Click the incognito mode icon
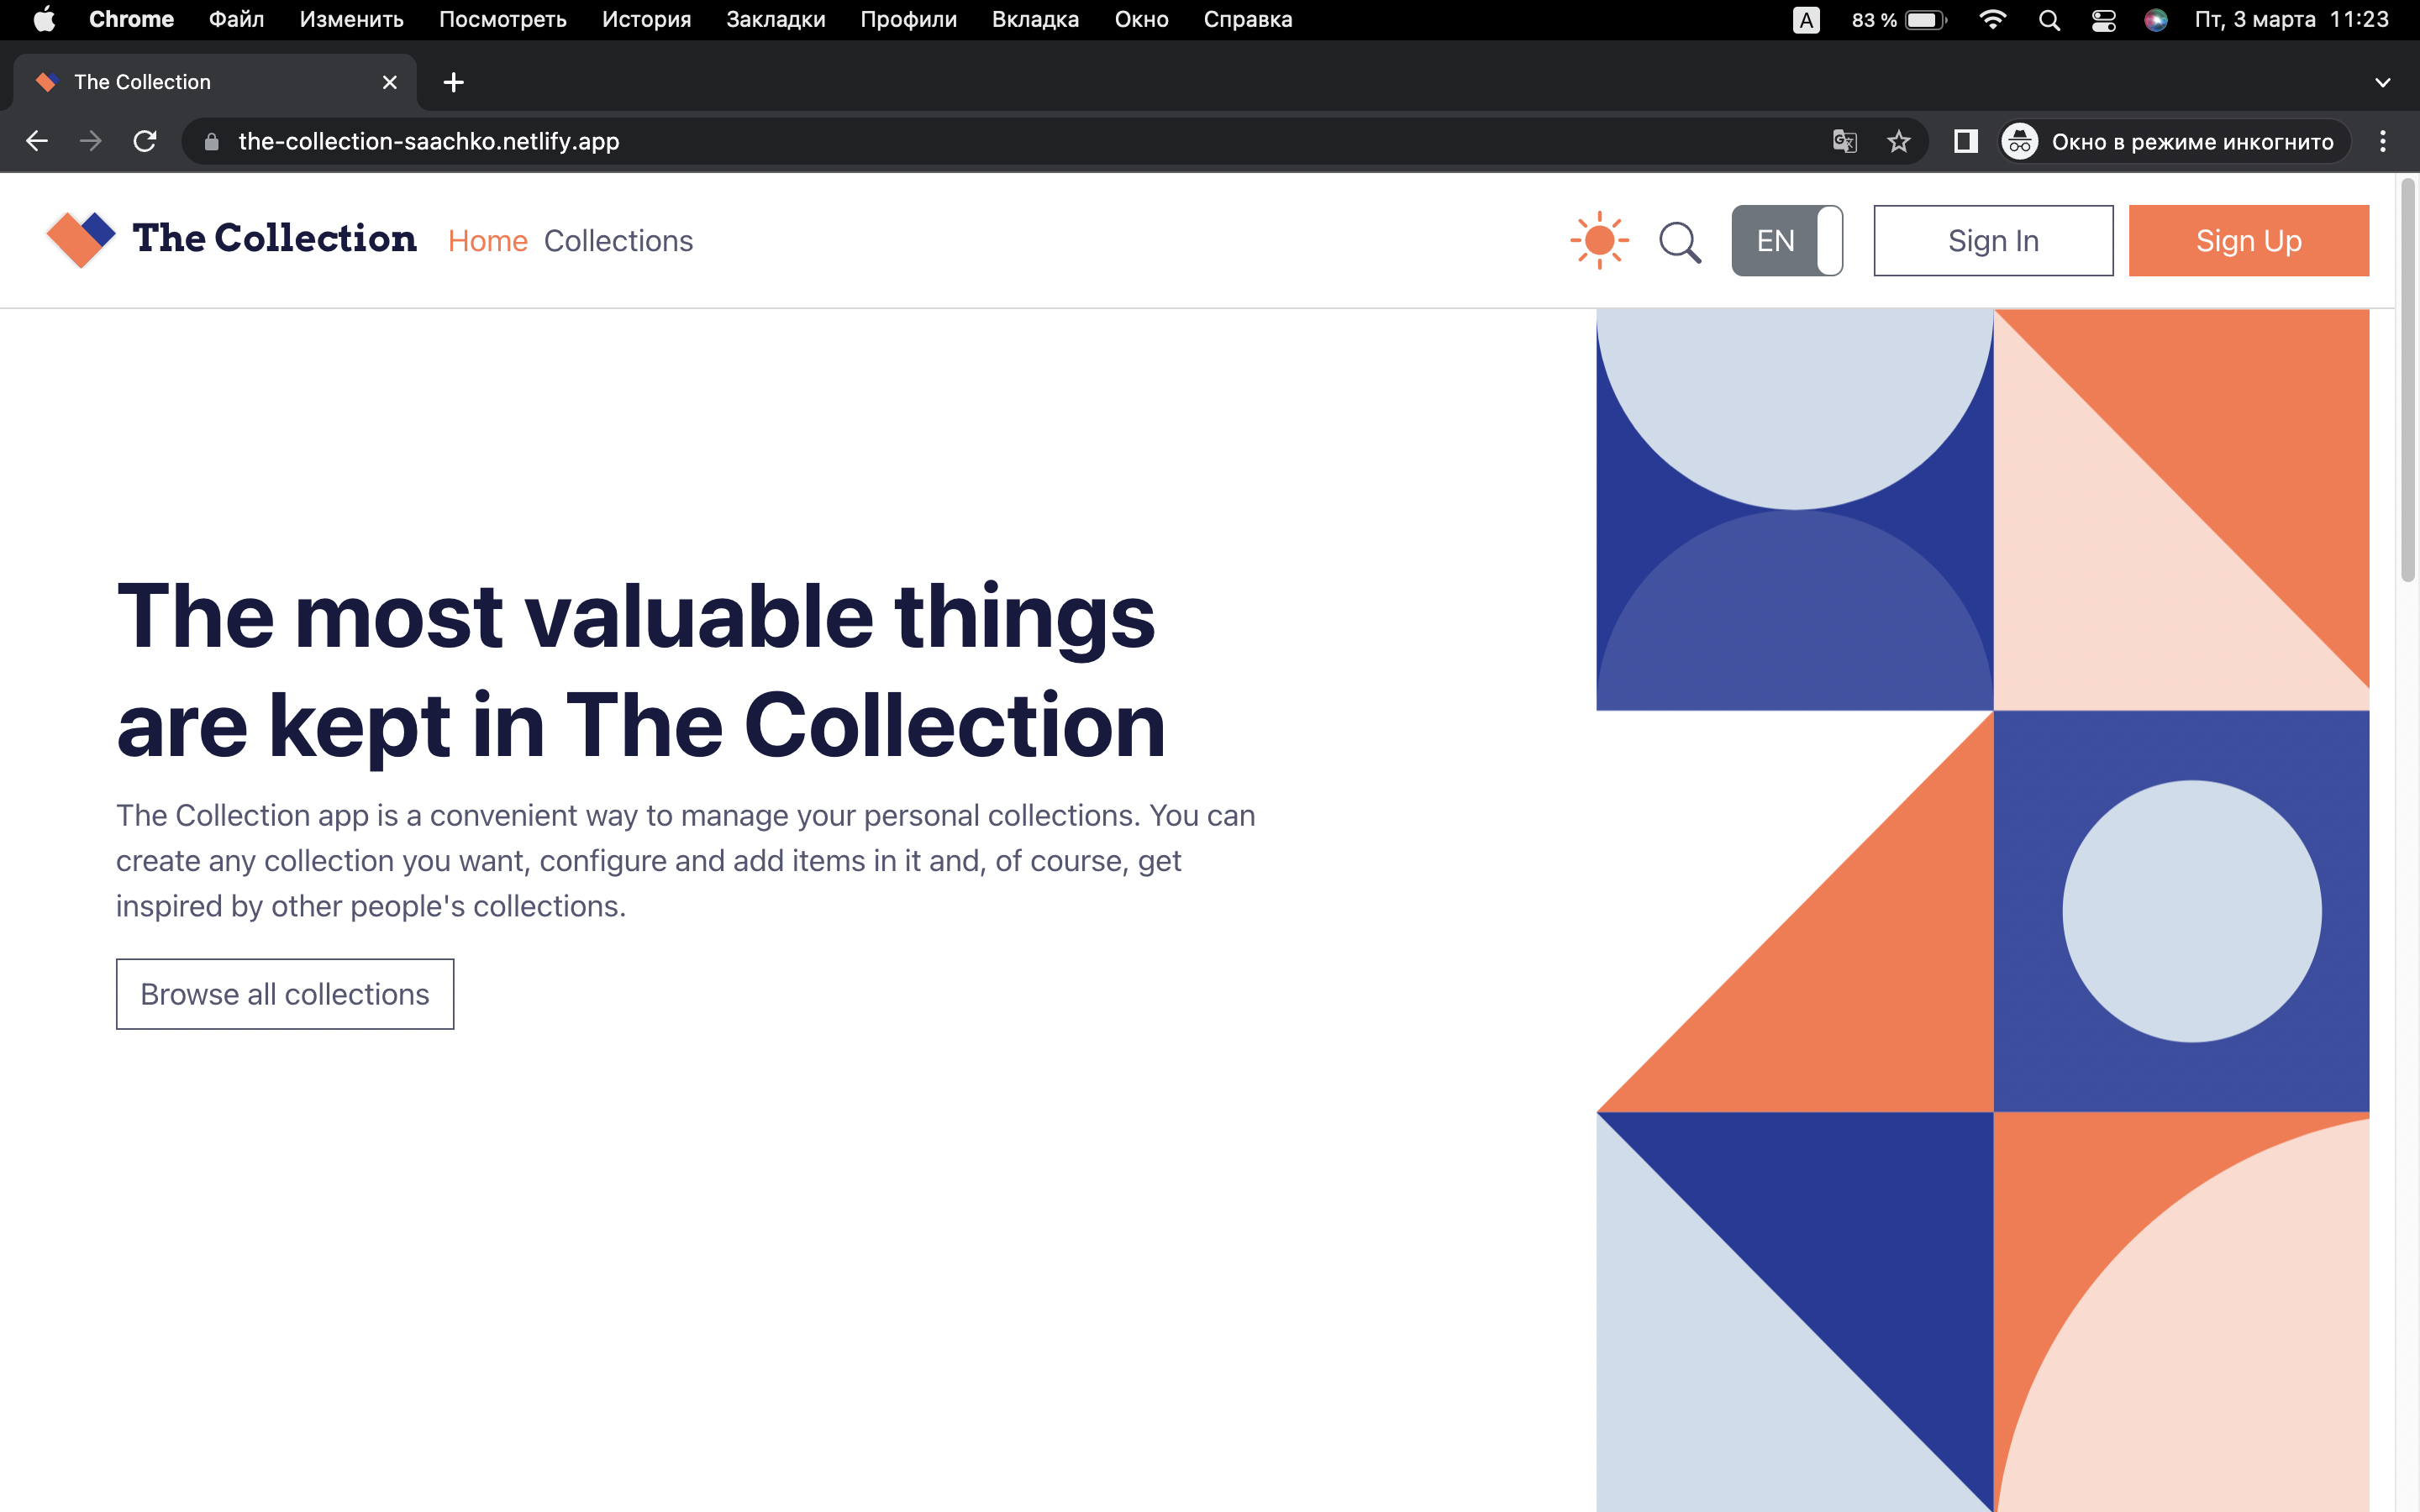 [x=2019, y=141]
